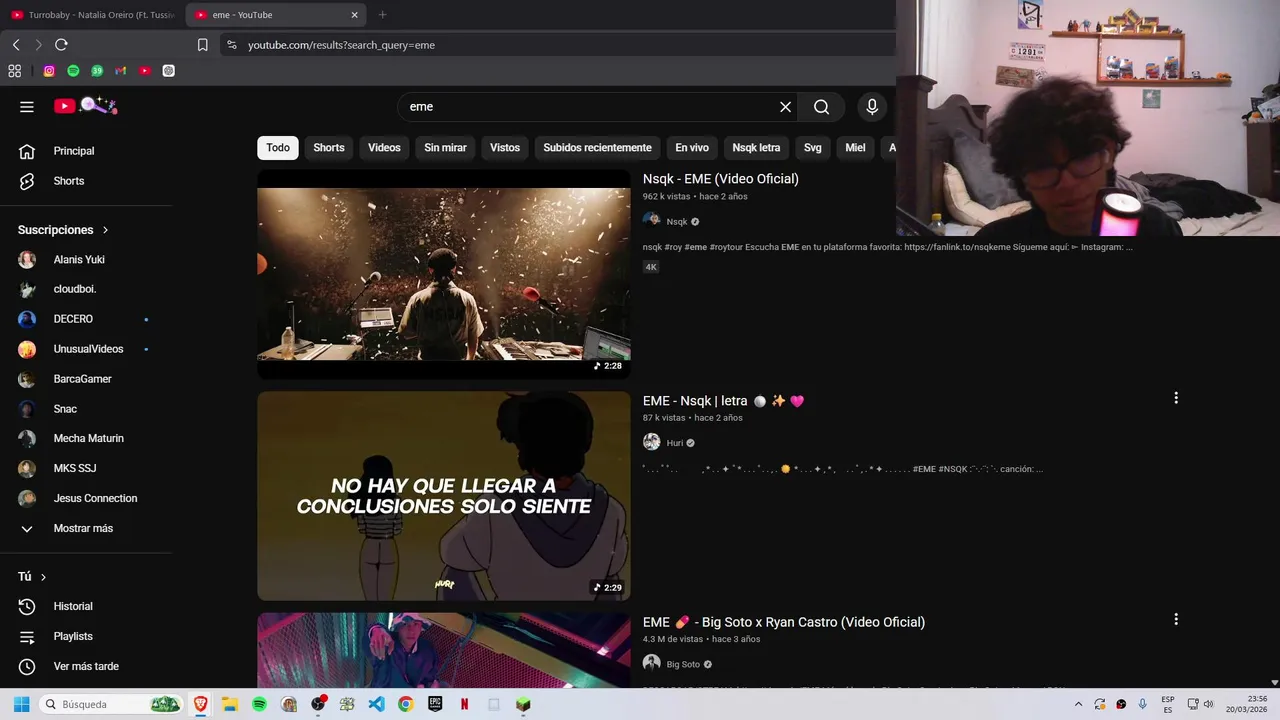Open Epic Games Launcher from the taskbar
The image size is (1280, 720).
pyautogui.click(x=435, y=704)
